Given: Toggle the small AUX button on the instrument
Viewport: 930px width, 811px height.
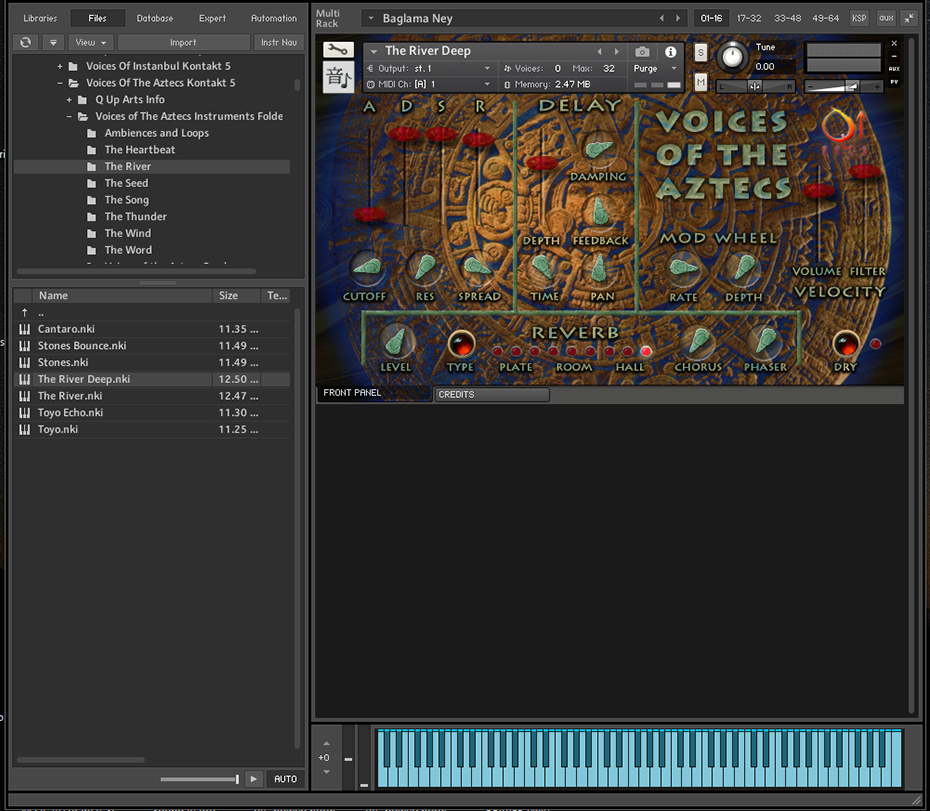Looking at the screenshot, I should point(894,69).
